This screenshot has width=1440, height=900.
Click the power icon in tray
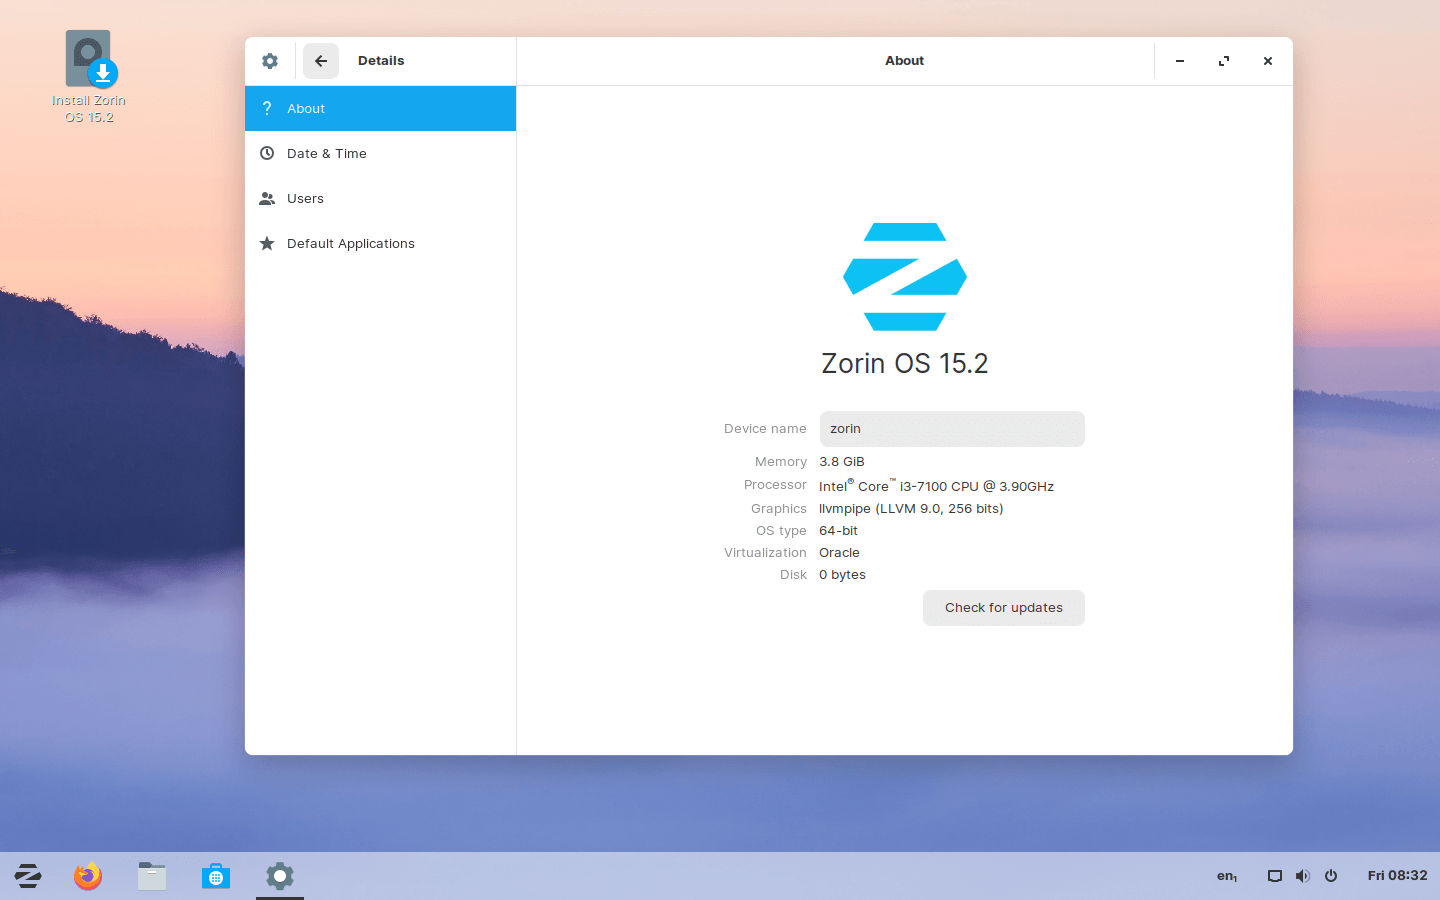tap(1331, 876)
